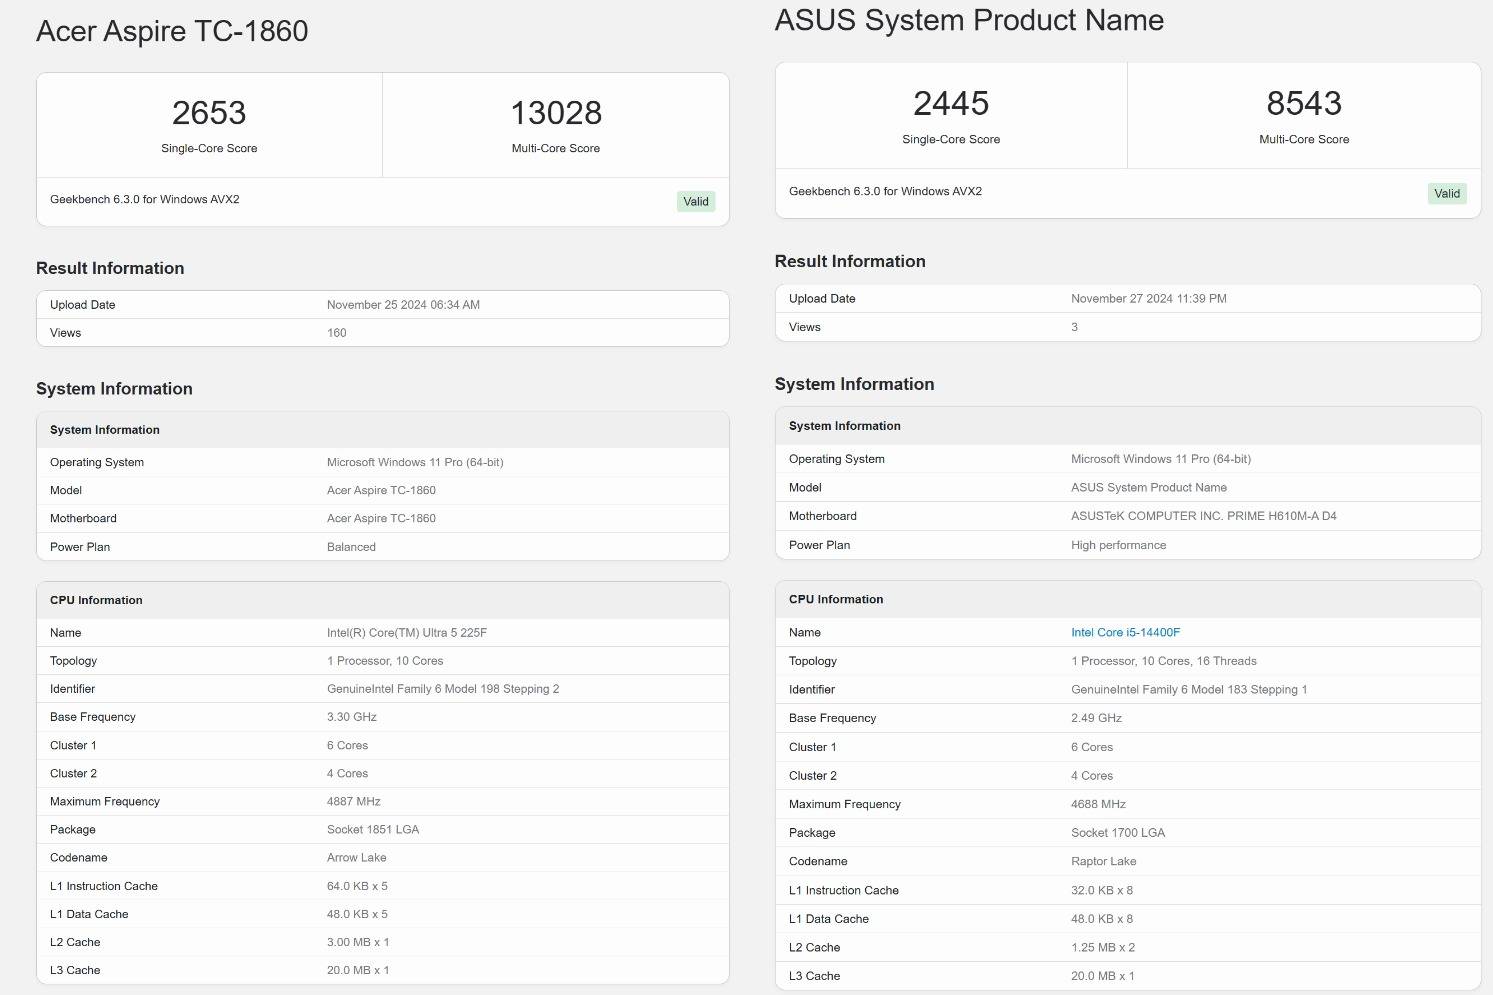Screen dimensions: 1493x995
Task: Click the 8543 multi-core score
Action: (x=1303, y=103)
